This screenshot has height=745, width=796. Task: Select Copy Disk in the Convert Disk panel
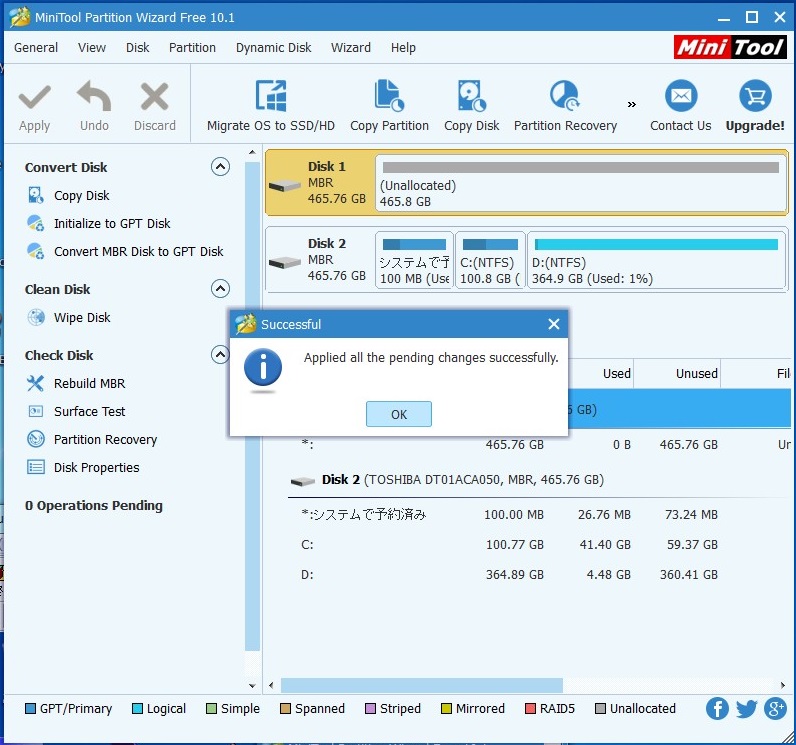[x=81, y=195]
